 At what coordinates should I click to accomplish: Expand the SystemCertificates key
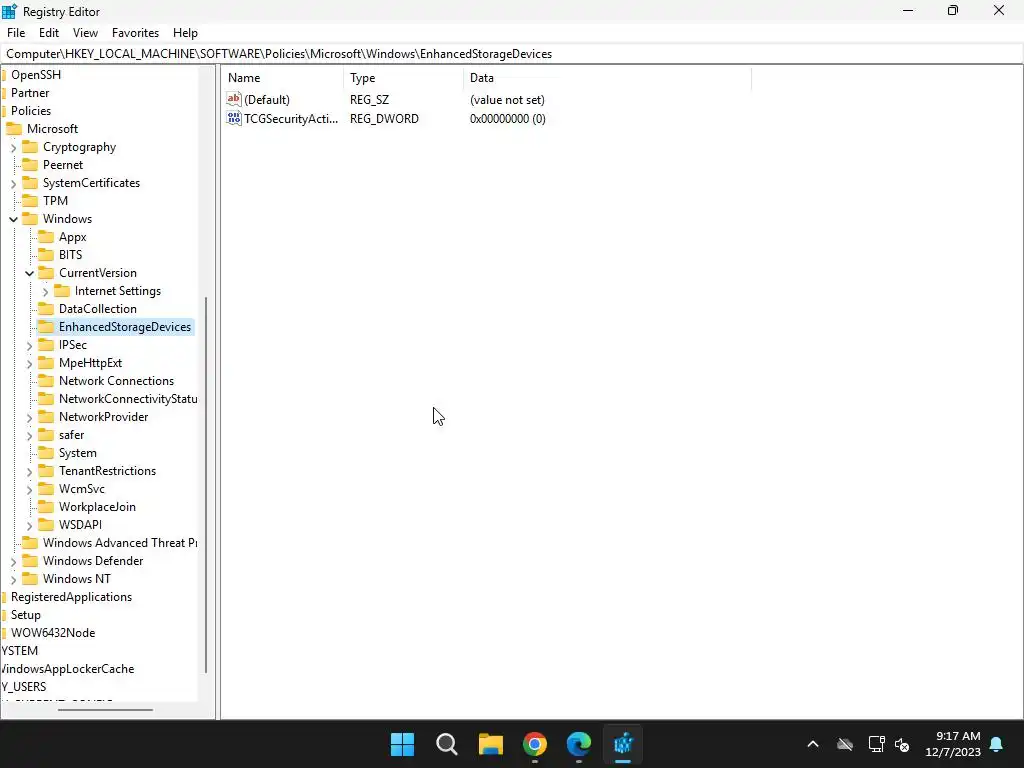(x=13, y=184)
